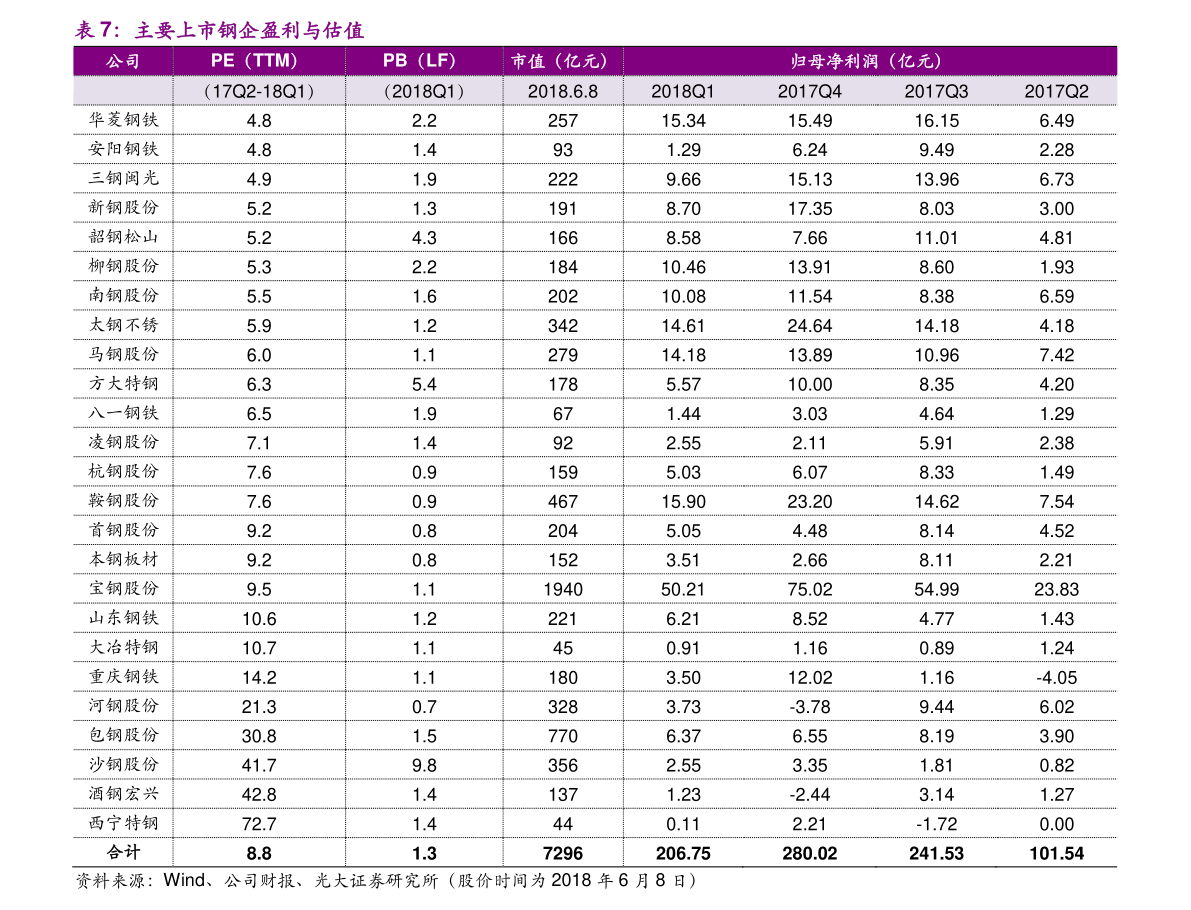
Task: Click the 公司 column header
Action: [123, 61]
